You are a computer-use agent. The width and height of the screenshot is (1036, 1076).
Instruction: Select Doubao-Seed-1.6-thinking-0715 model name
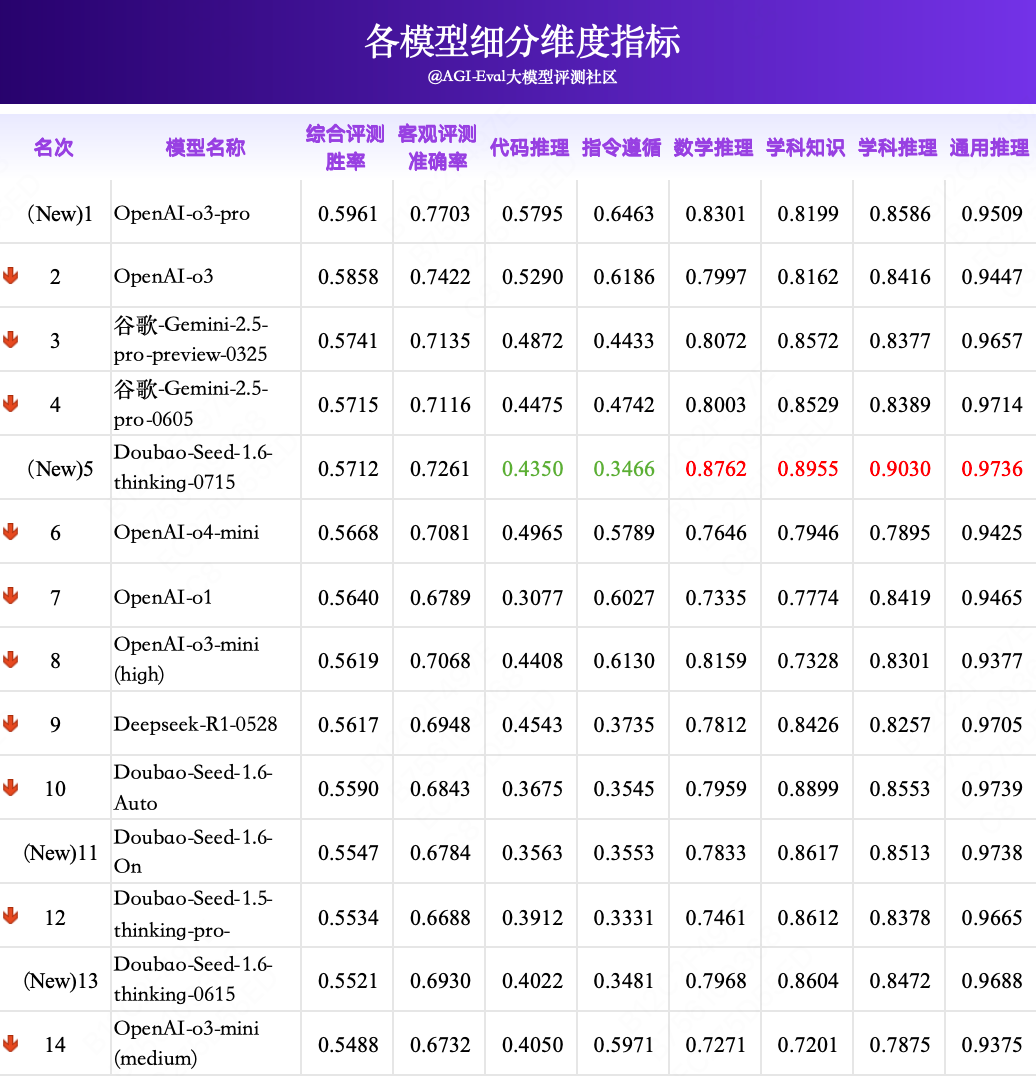(193, 467)
